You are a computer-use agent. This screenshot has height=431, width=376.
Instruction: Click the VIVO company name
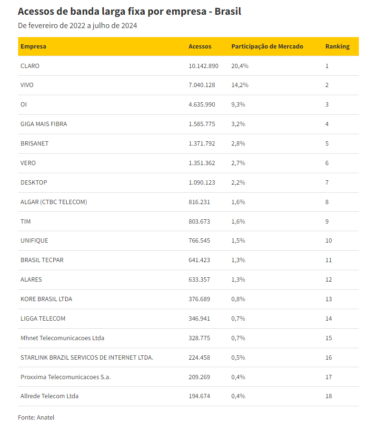[x=27, y=85]
